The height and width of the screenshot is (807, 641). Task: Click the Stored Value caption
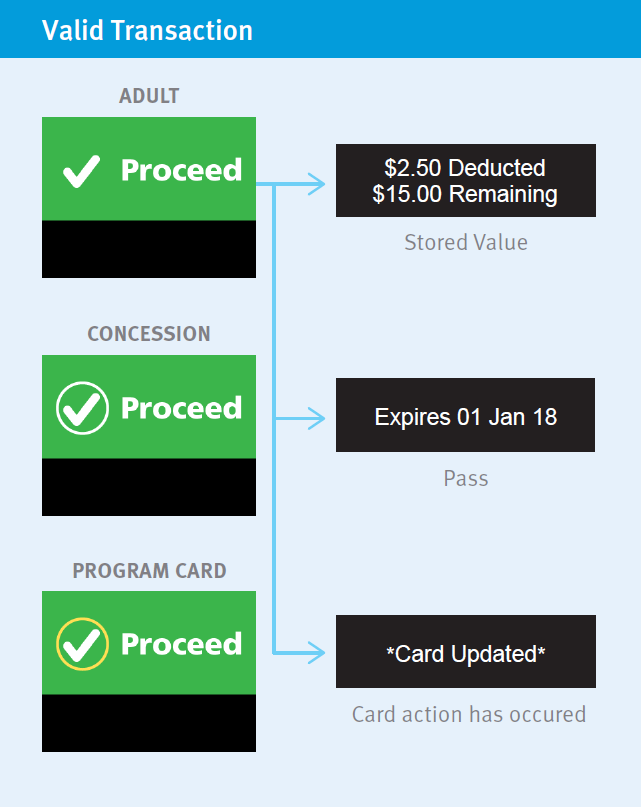coord(465,242)
